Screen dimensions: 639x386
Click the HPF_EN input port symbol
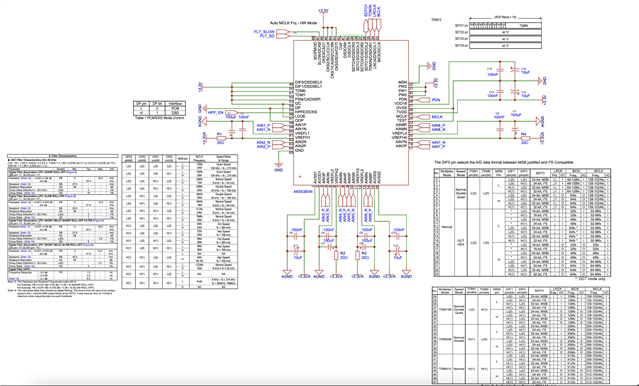coord(231,112)
